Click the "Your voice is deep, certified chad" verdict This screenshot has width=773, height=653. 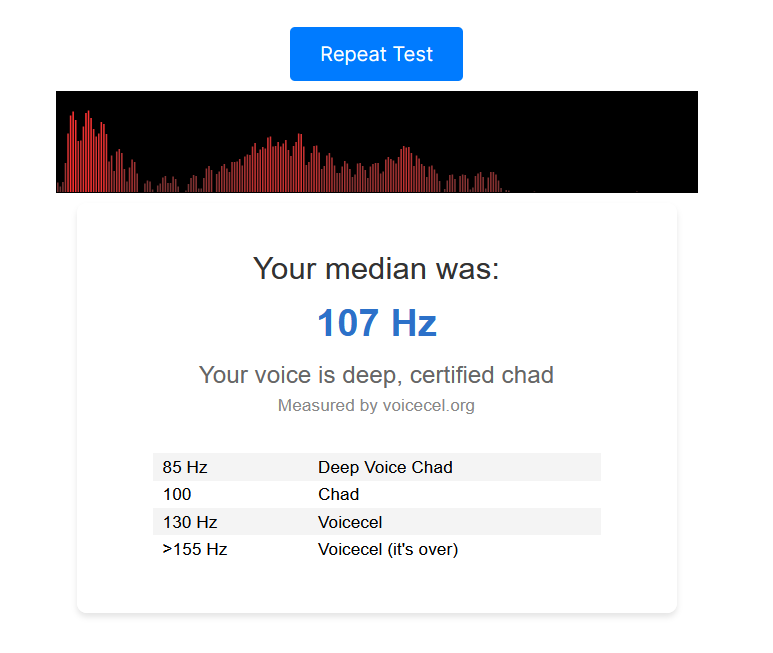click(376, 375)
